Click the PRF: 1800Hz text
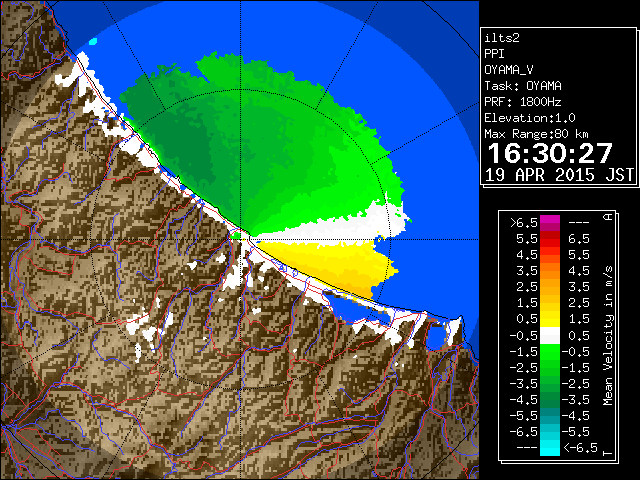640x480 pixels. tap(523, 102)
